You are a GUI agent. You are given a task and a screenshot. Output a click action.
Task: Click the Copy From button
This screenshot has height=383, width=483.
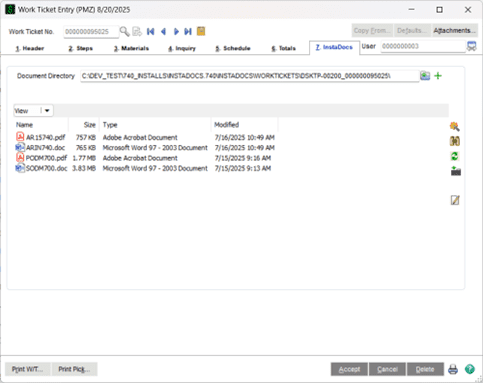(372, 31)
